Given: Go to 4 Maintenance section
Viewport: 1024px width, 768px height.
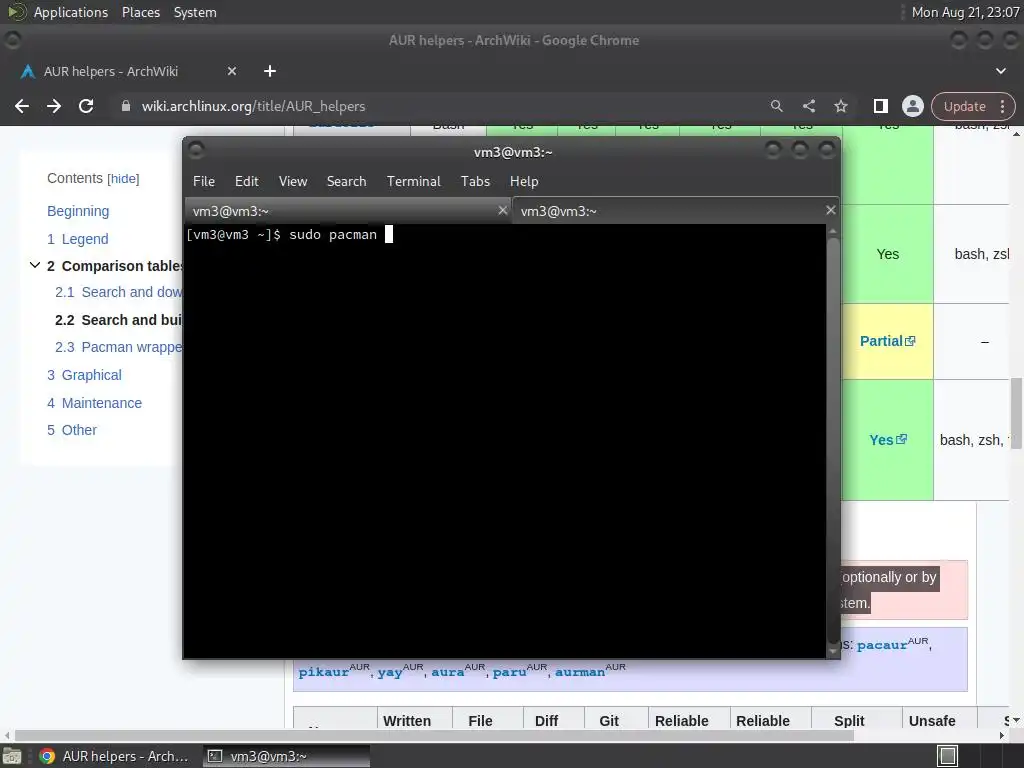Looking at the screenshot, I should pos(94,403).
